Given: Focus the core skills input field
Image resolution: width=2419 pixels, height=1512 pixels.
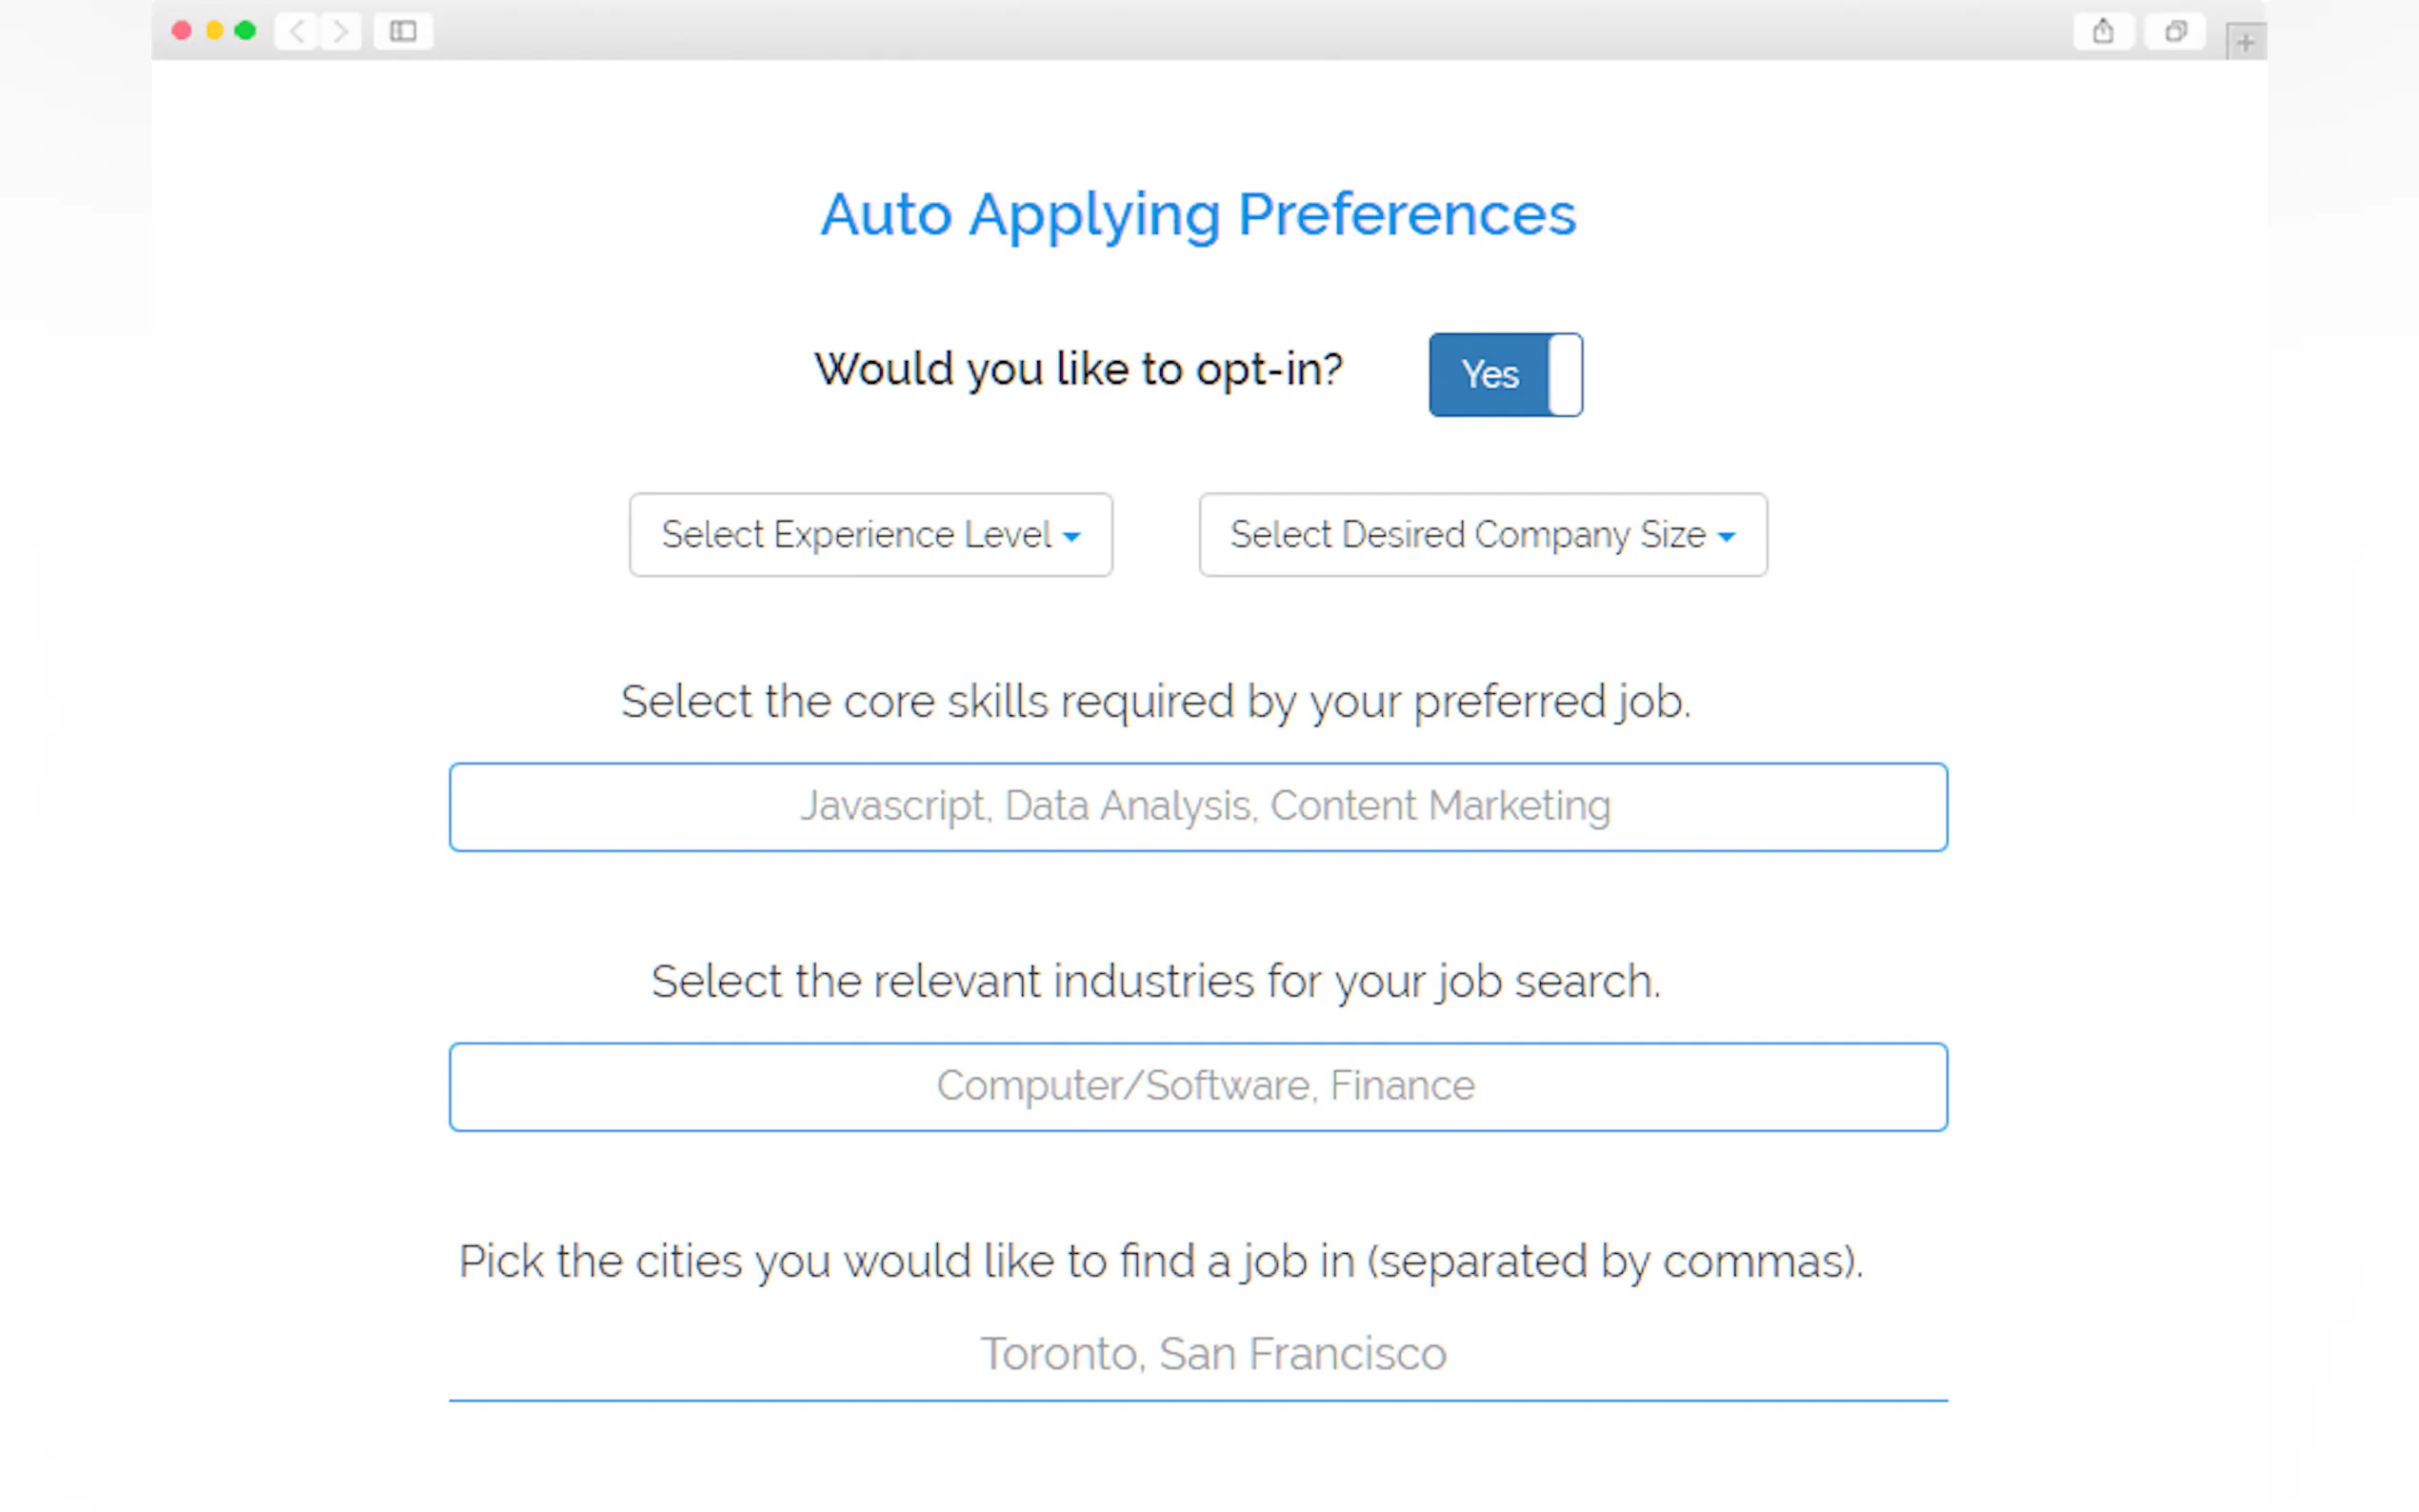Looking at the screenshot, I should tap(1198, 807).
